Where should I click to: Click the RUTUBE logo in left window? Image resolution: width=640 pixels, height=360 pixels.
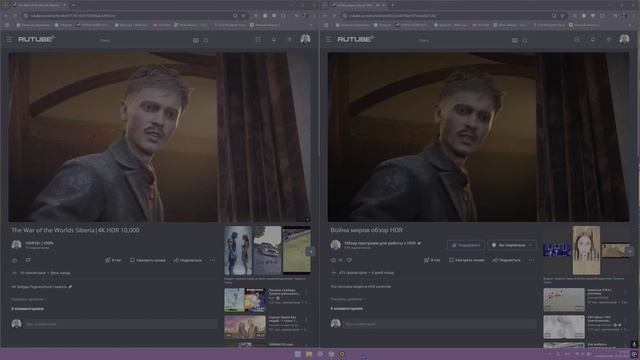36,39
